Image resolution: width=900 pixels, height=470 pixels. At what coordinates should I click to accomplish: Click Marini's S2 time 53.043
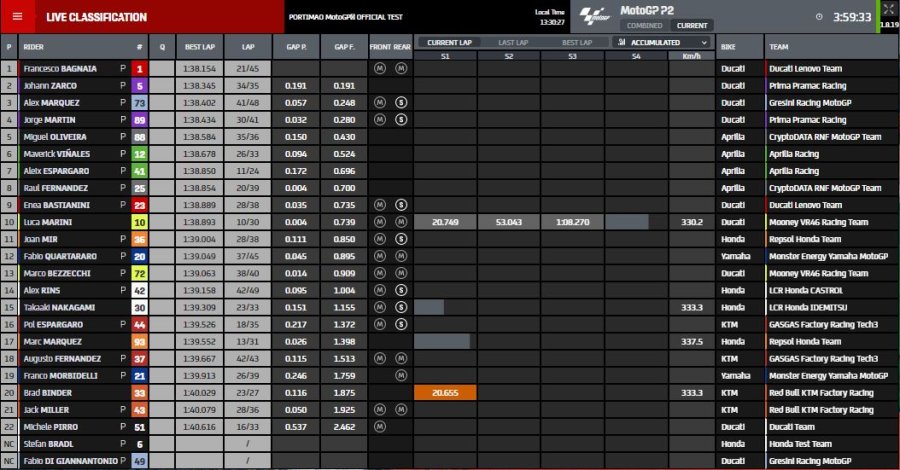click(509, 222)
